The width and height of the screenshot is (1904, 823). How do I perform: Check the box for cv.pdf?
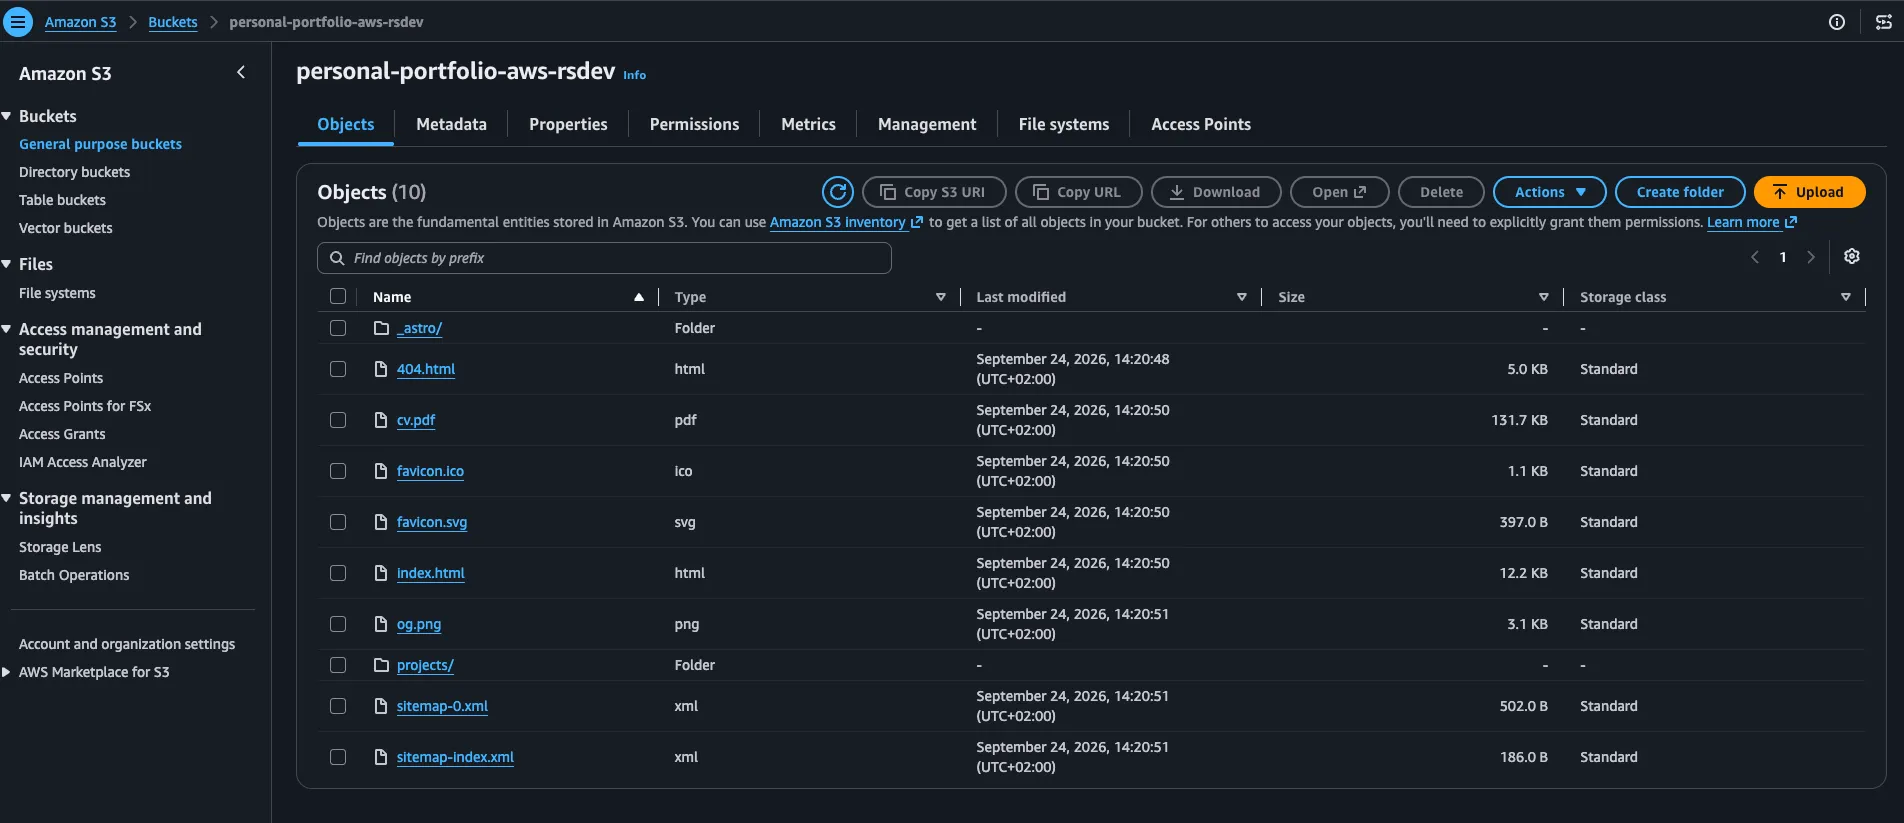[338, 420]
